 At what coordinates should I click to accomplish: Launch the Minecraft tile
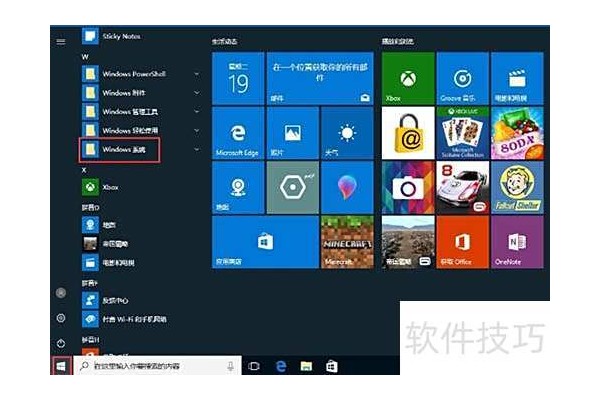[347, 242]
